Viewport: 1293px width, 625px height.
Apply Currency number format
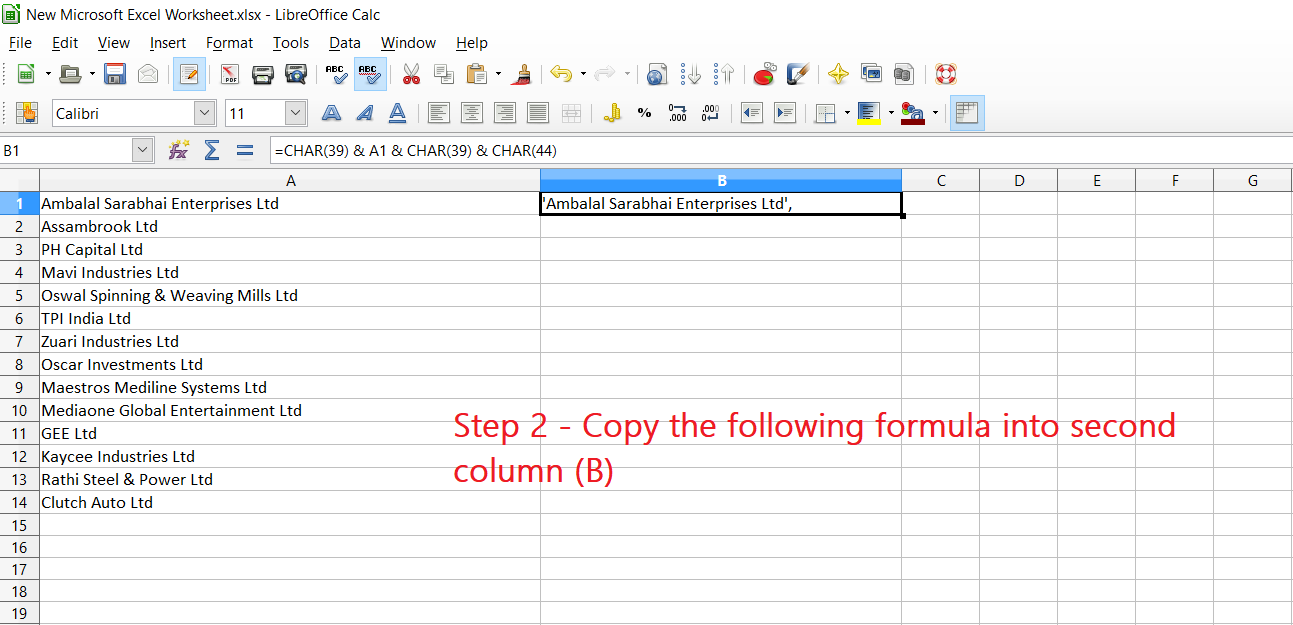612,113
